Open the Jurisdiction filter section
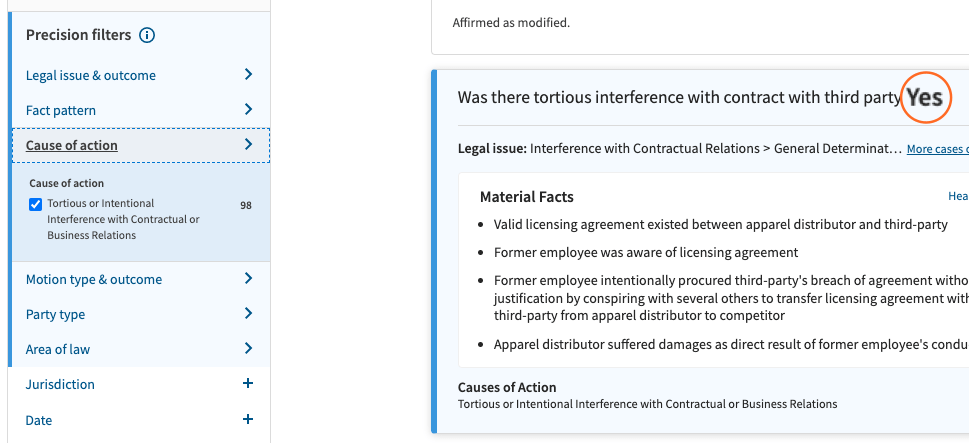The height and width of the screenshot is (443, 969). tap(60, 384)
